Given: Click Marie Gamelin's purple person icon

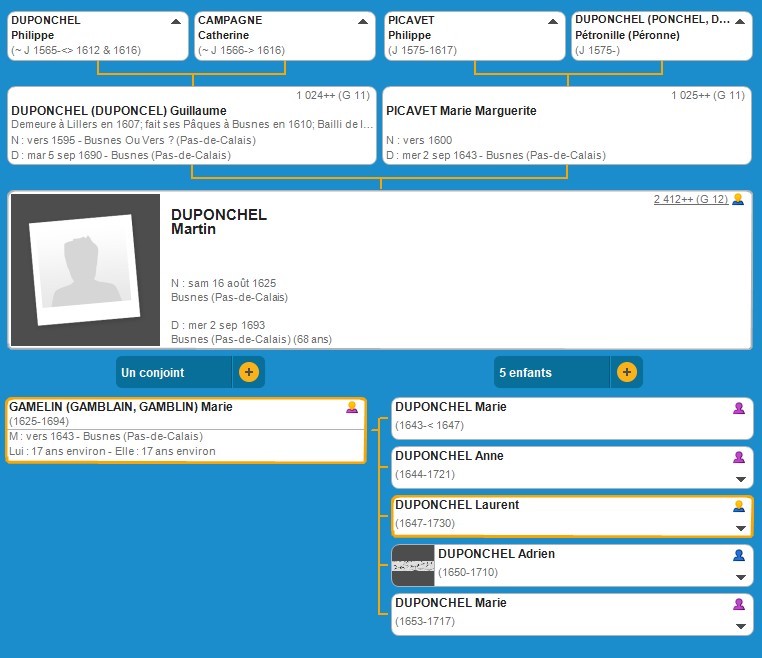Looking at the screenshot, I should pyautogui.click(x=352, y=407).
